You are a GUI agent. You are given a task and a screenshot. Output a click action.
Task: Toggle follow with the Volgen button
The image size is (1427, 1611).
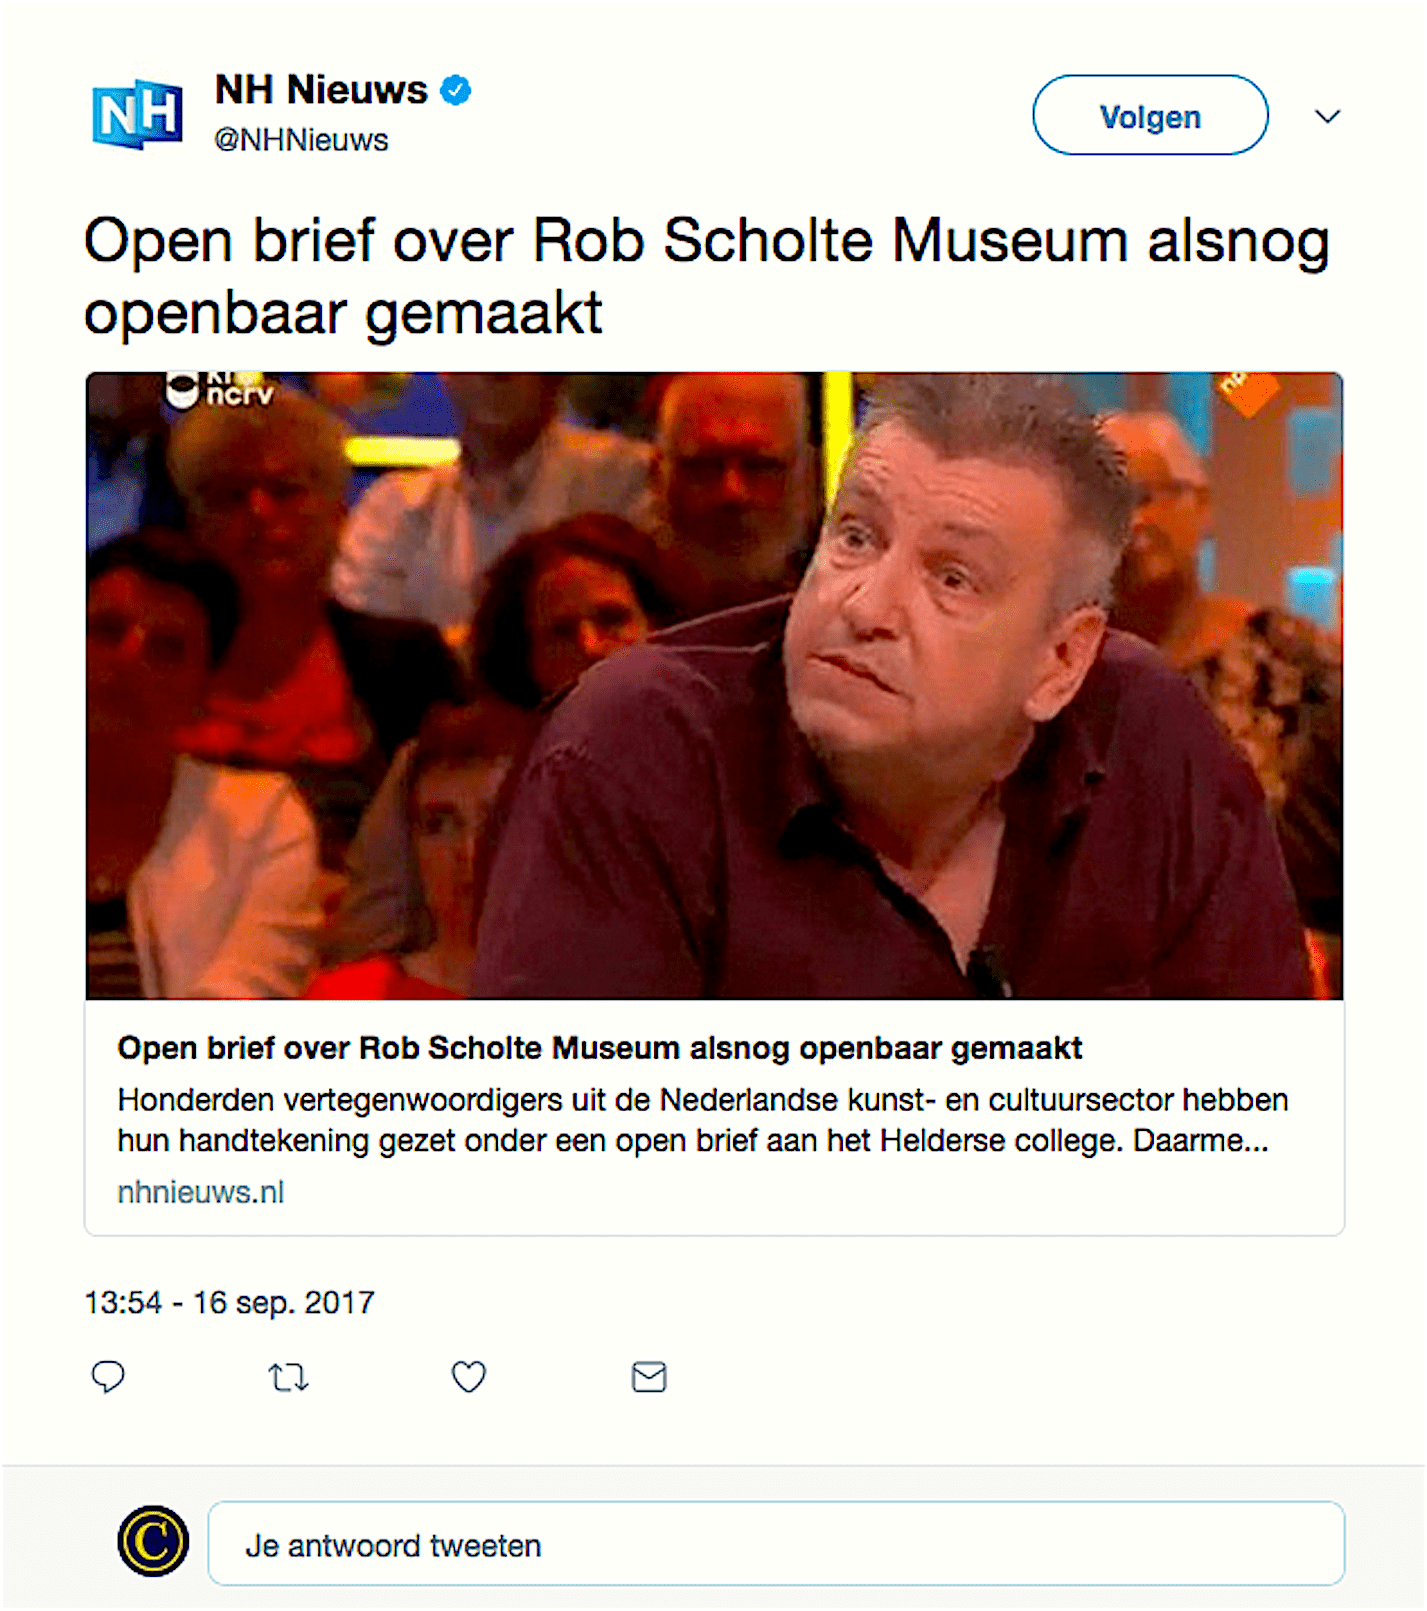(1150, 116)
